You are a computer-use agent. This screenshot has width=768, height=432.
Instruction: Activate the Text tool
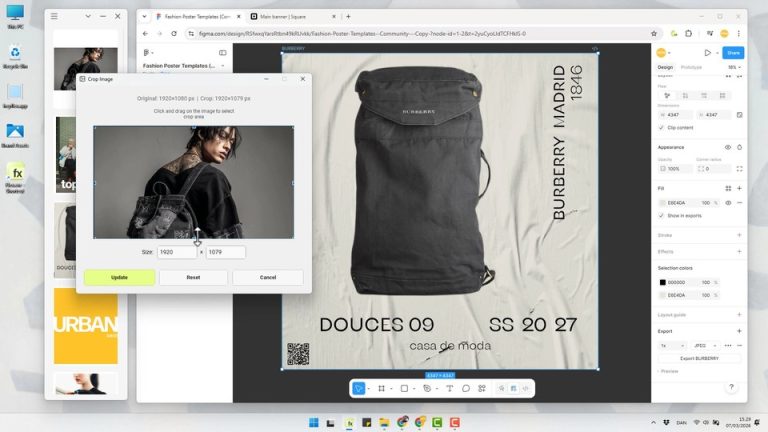coord(450,388)
